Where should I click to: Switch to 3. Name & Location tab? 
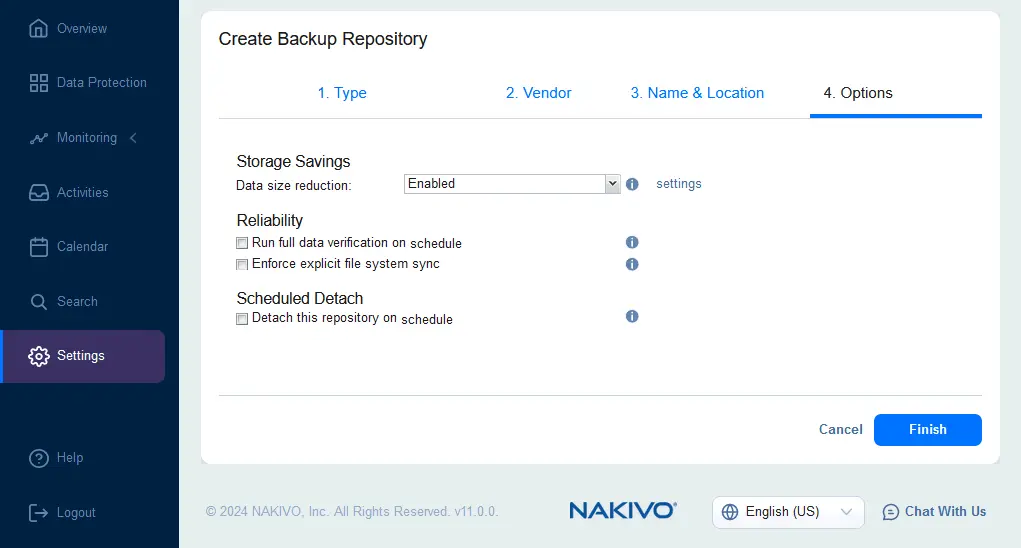tap(697, 93)
